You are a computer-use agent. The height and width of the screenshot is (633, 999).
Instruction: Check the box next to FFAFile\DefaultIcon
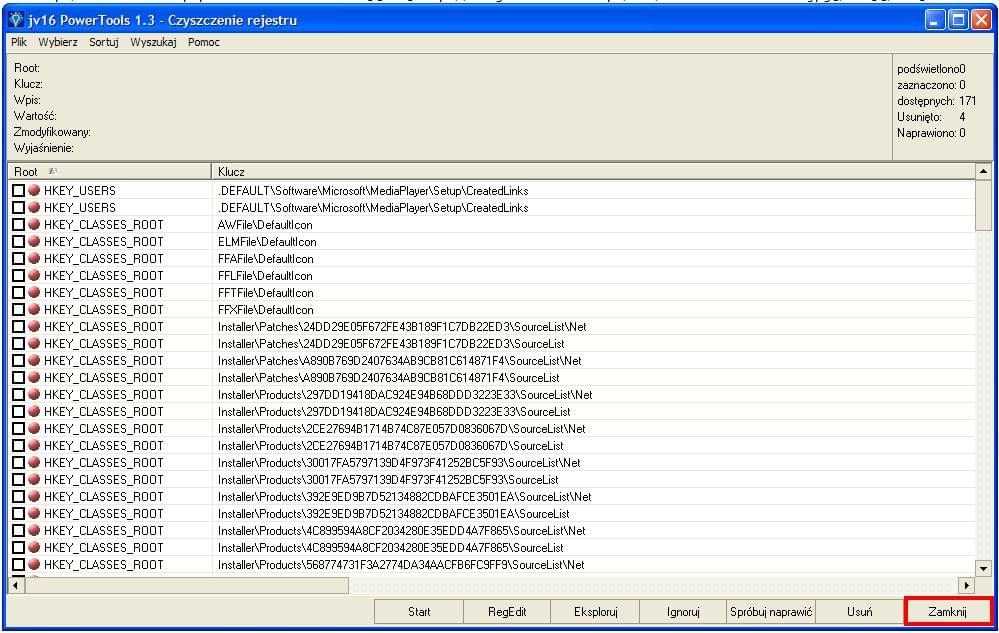(x=18, y=259)
